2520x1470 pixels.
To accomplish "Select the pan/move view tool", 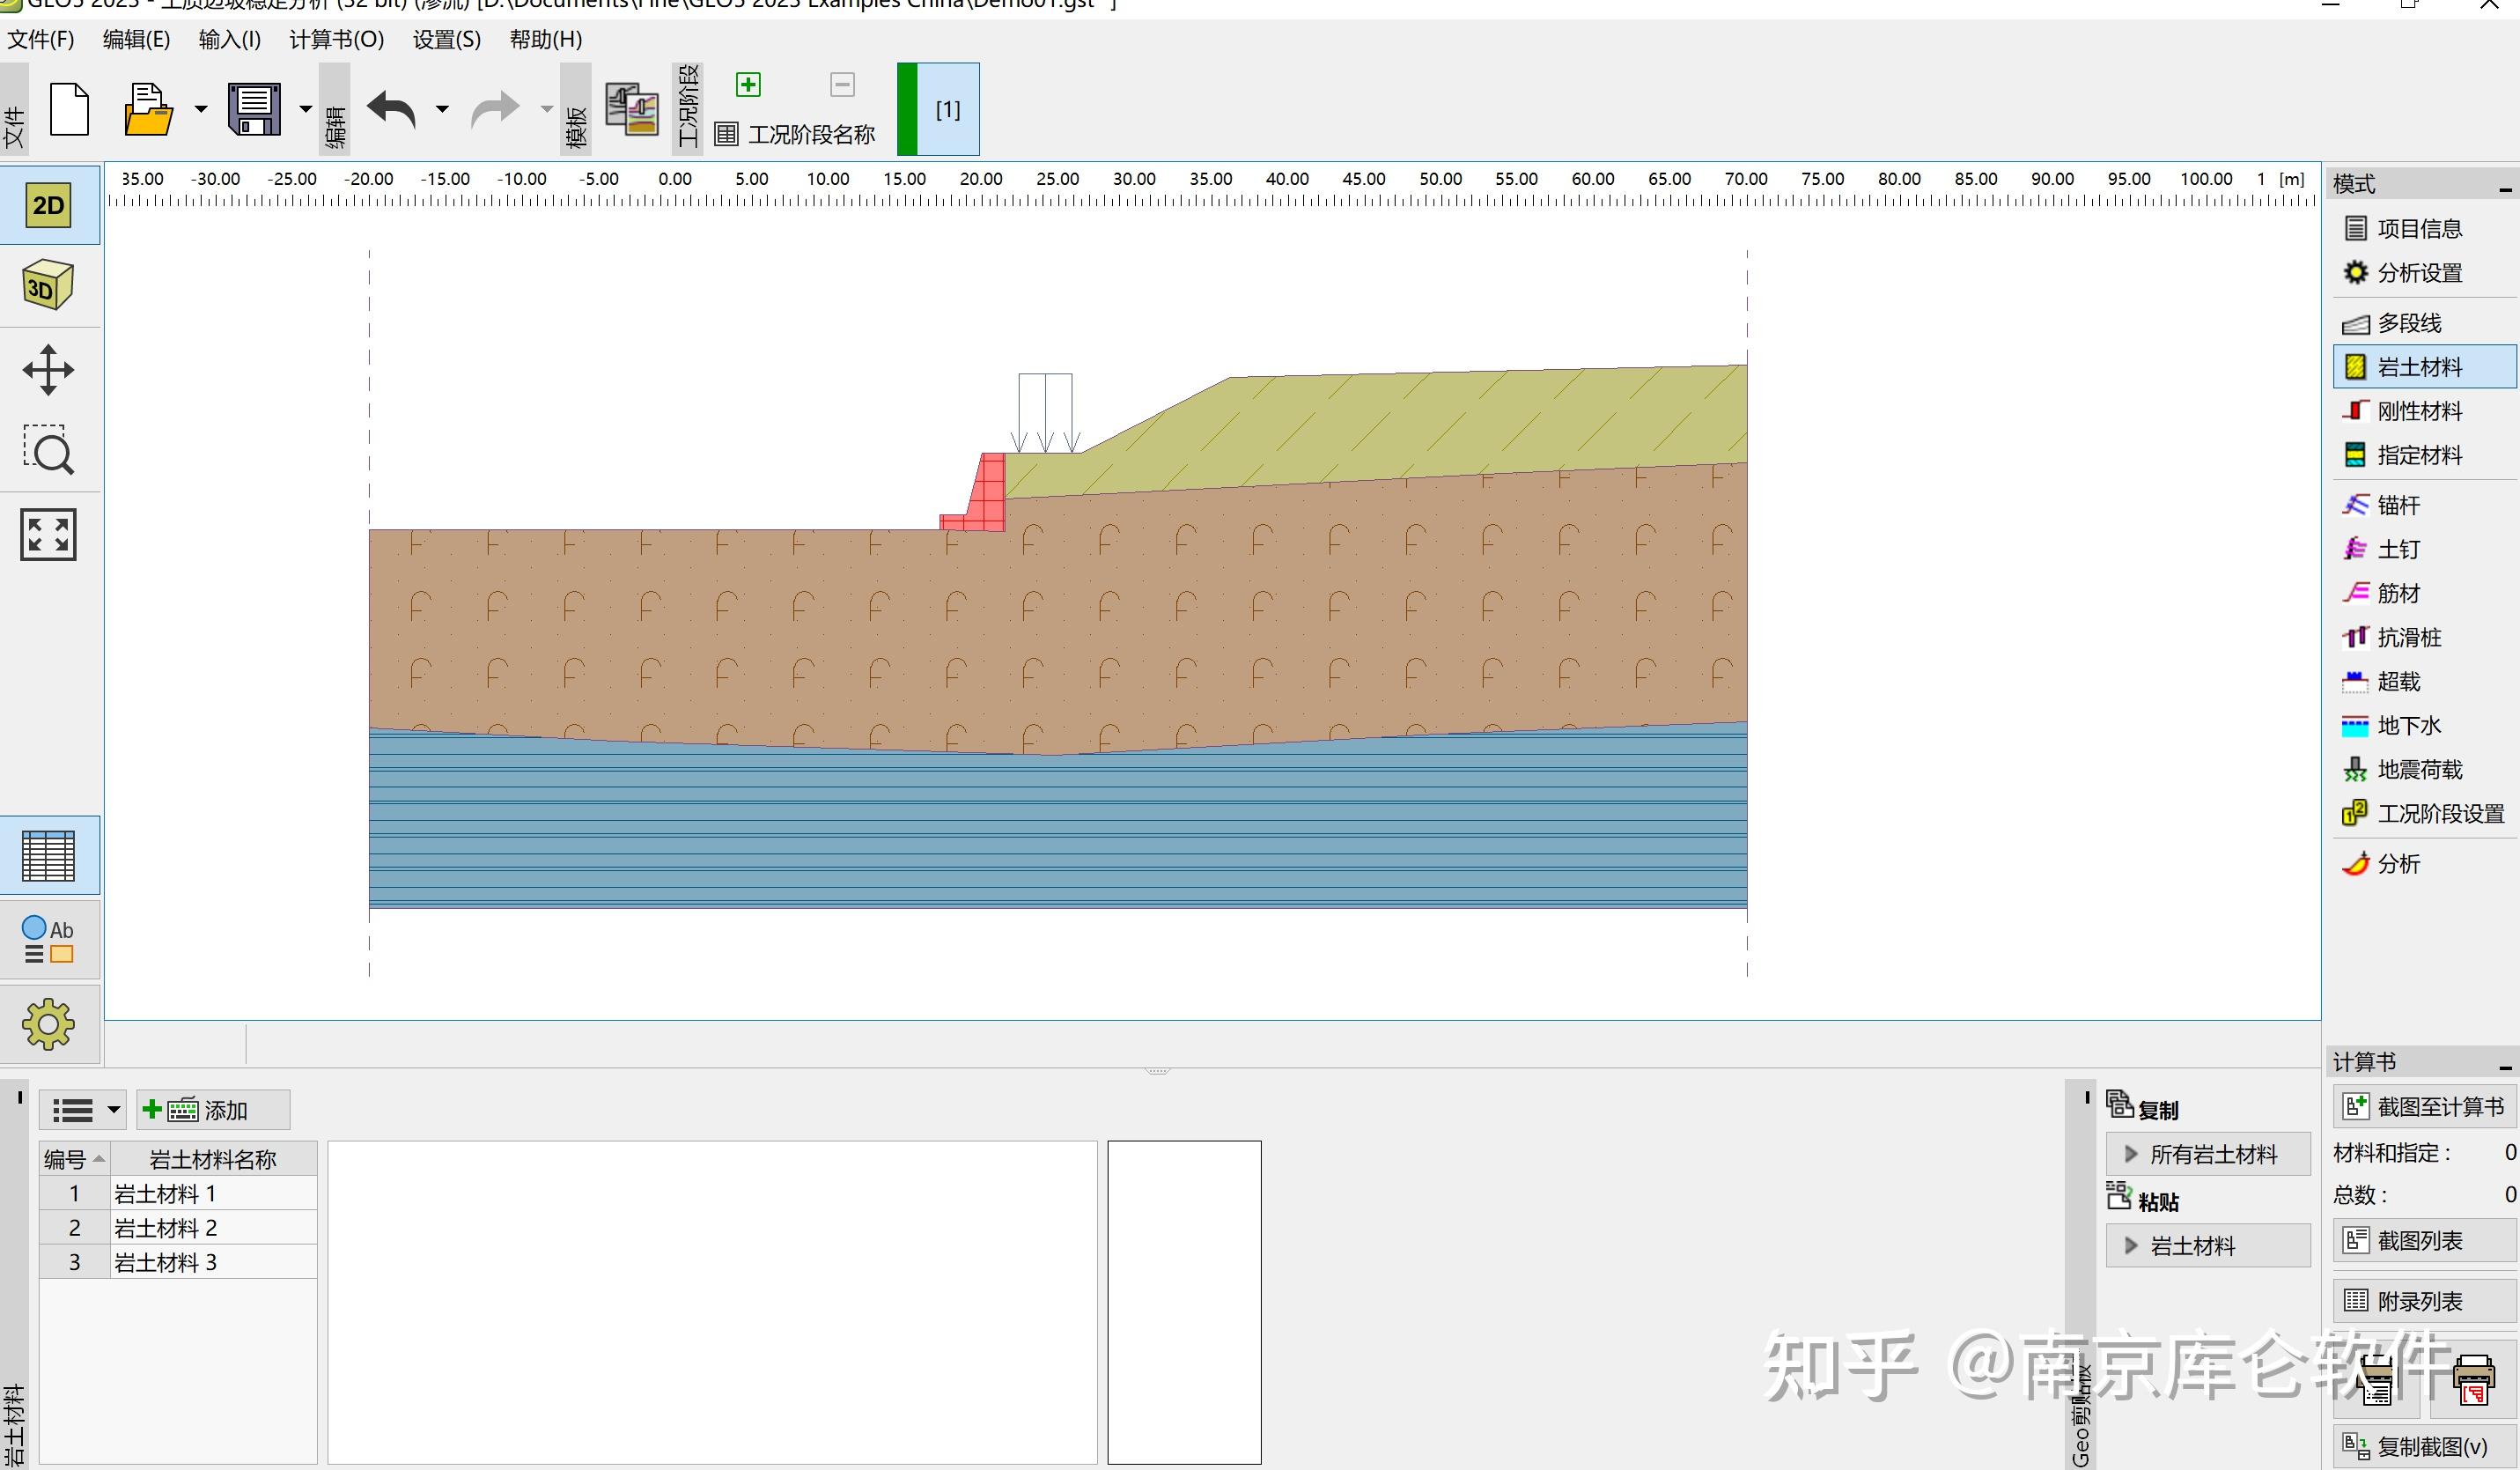I will coord(47,370).
